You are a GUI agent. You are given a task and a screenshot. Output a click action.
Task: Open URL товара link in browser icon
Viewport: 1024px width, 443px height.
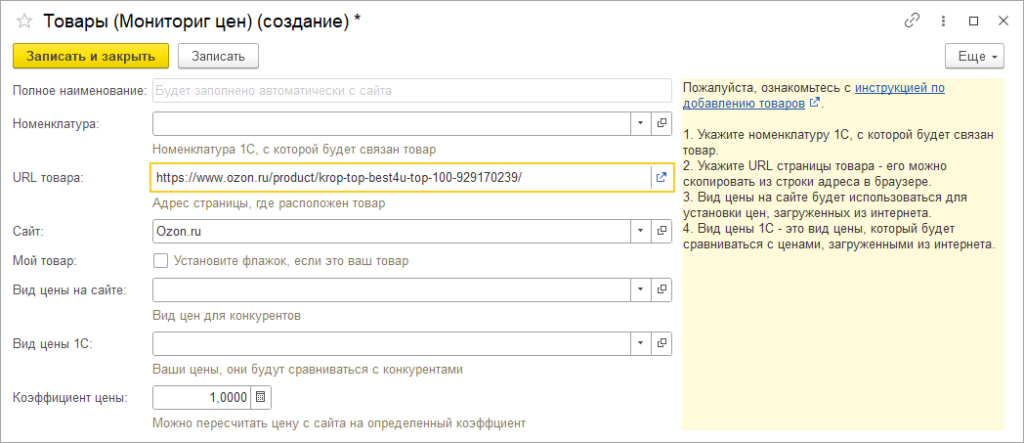point(661,176)
